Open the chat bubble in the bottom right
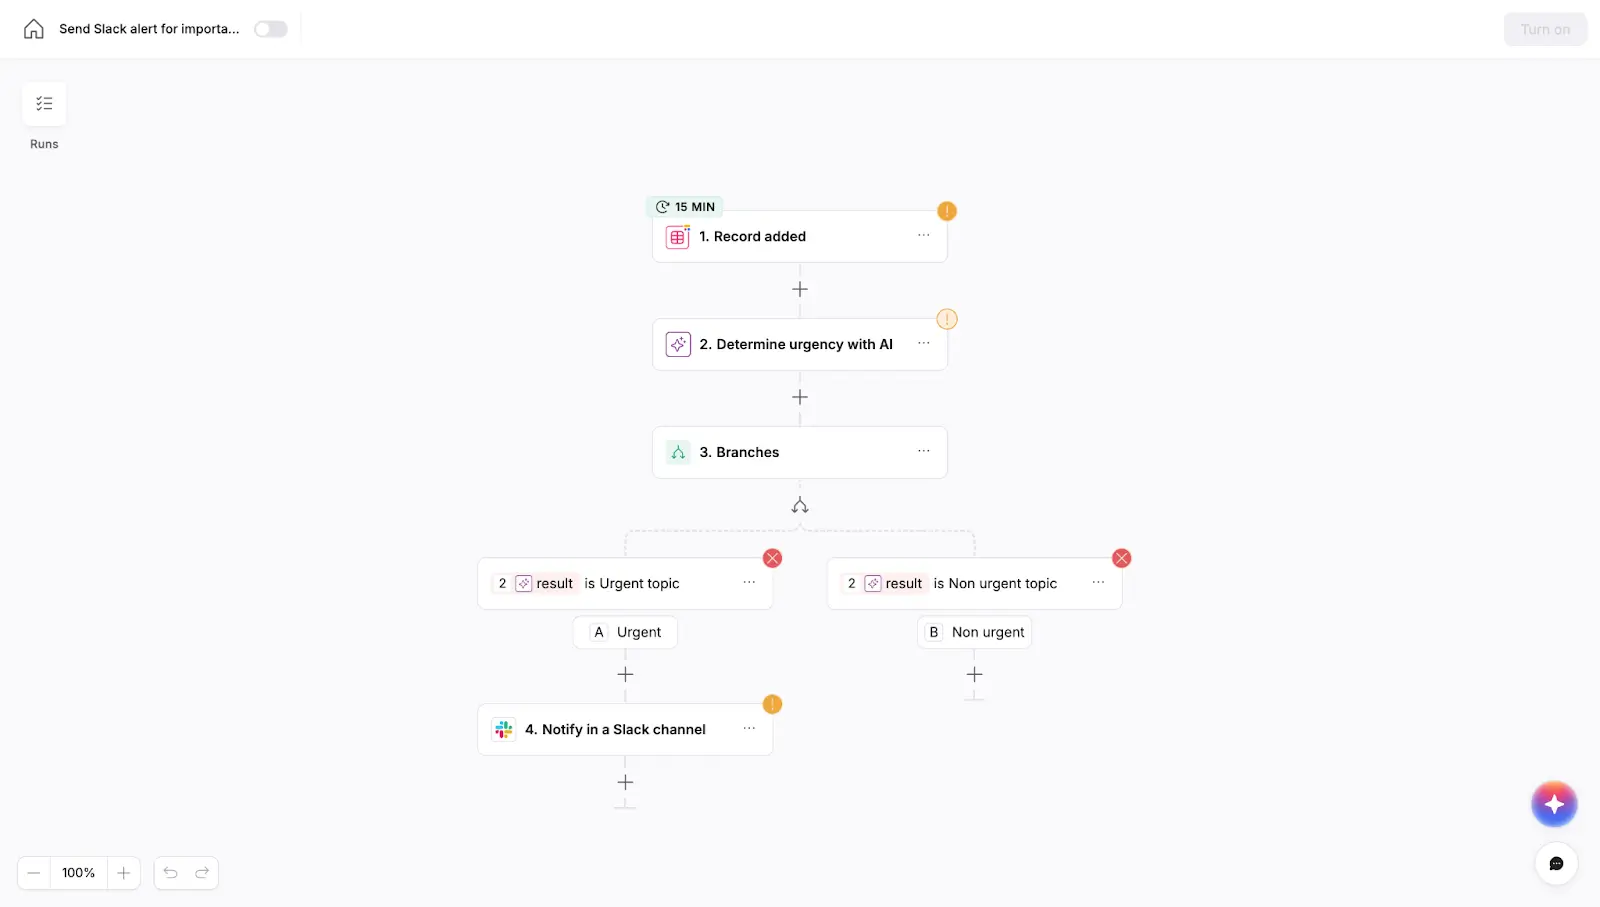Viewport: 1600px width, 907px height. click(1556, 864)
